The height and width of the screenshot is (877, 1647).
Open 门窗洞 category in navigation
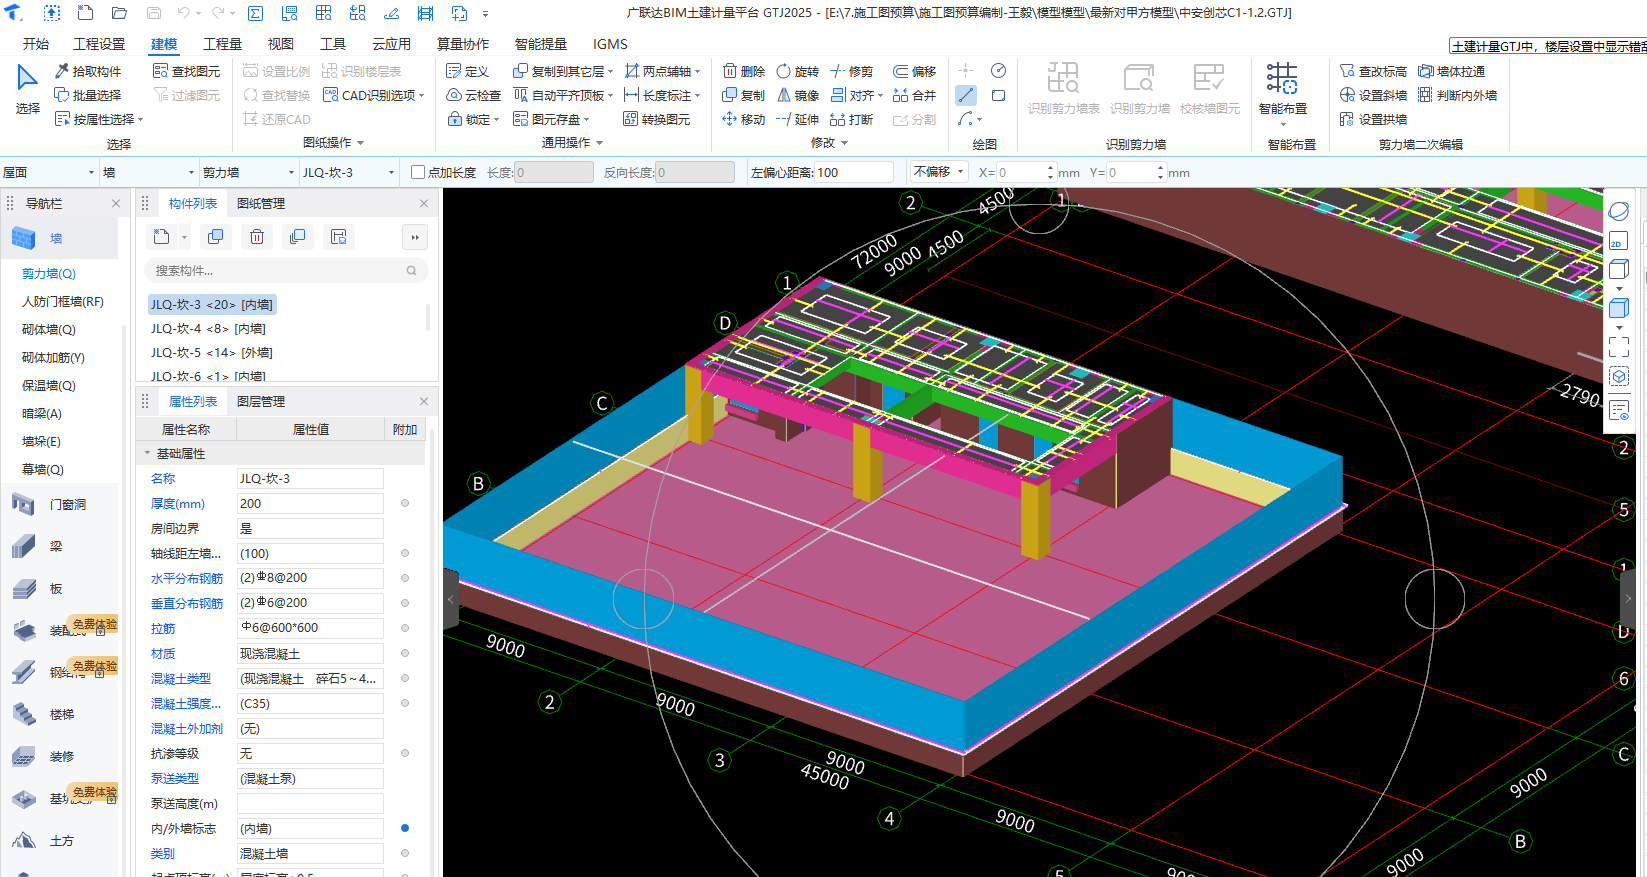68,504
